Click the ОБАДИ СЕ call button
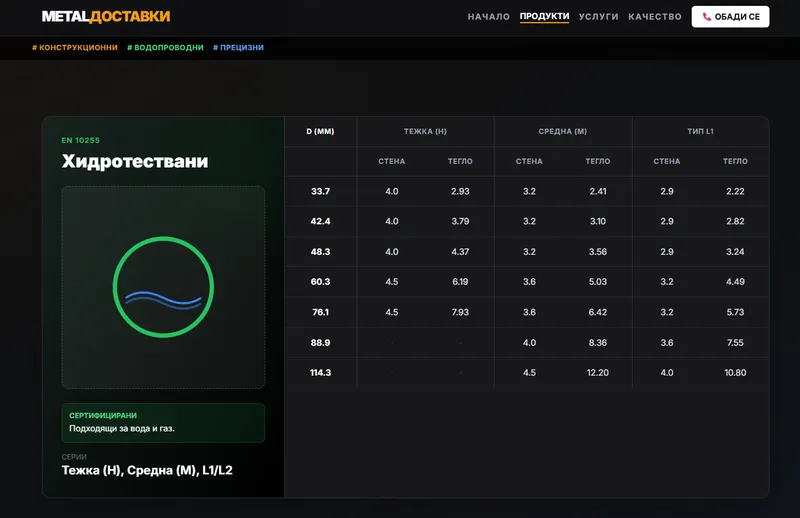The width and height of the screenshot is (800, 518). coord(730,17)
